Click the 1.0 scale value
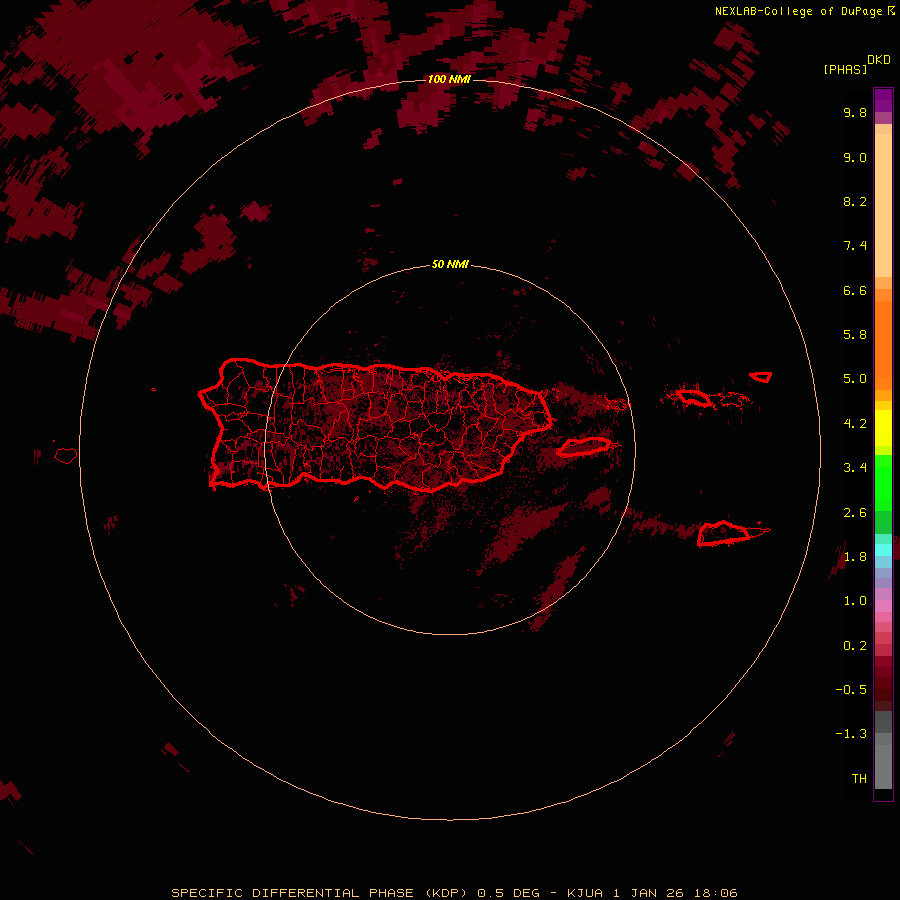 point(855,601)
